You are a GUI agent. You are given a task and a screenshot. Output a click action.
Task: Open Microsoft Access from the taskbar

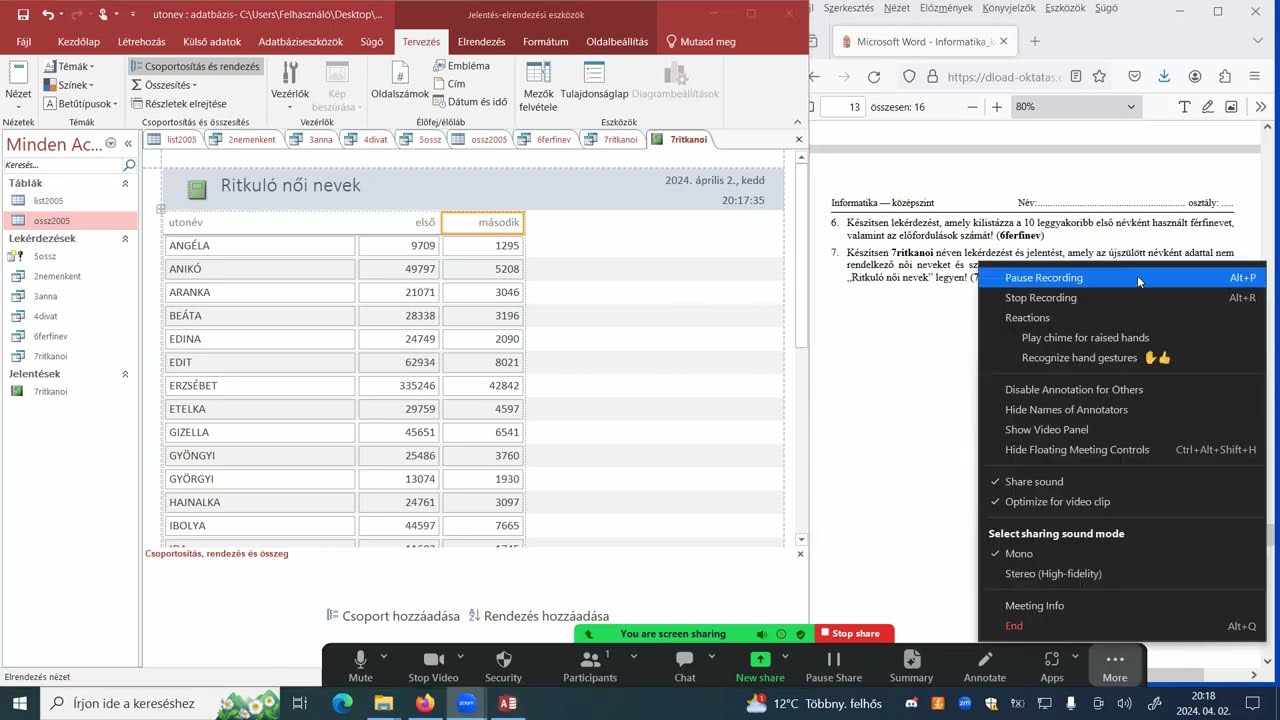(x=508, y=703)
